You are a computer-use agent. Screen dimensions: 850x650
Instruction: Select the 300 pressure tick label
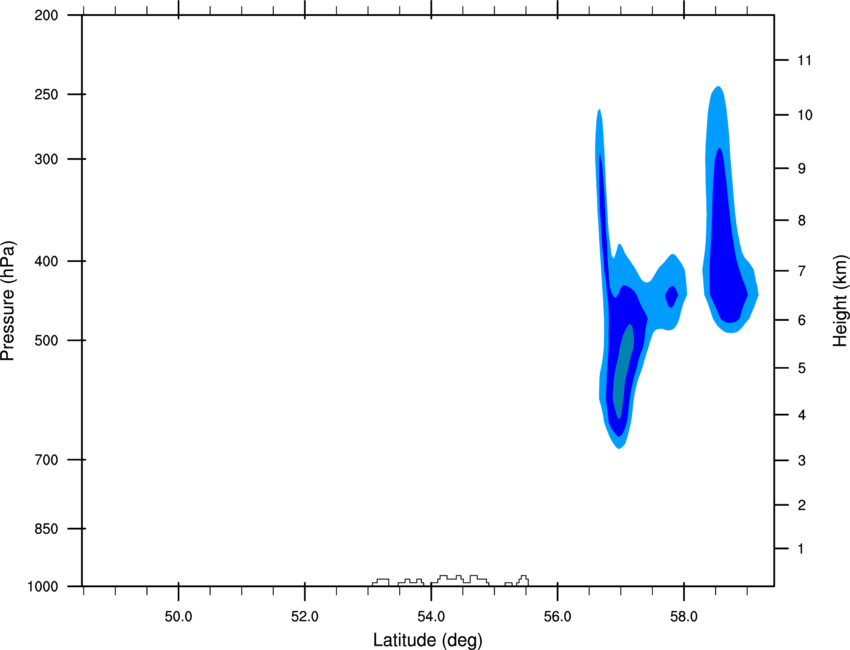[46, 159]
